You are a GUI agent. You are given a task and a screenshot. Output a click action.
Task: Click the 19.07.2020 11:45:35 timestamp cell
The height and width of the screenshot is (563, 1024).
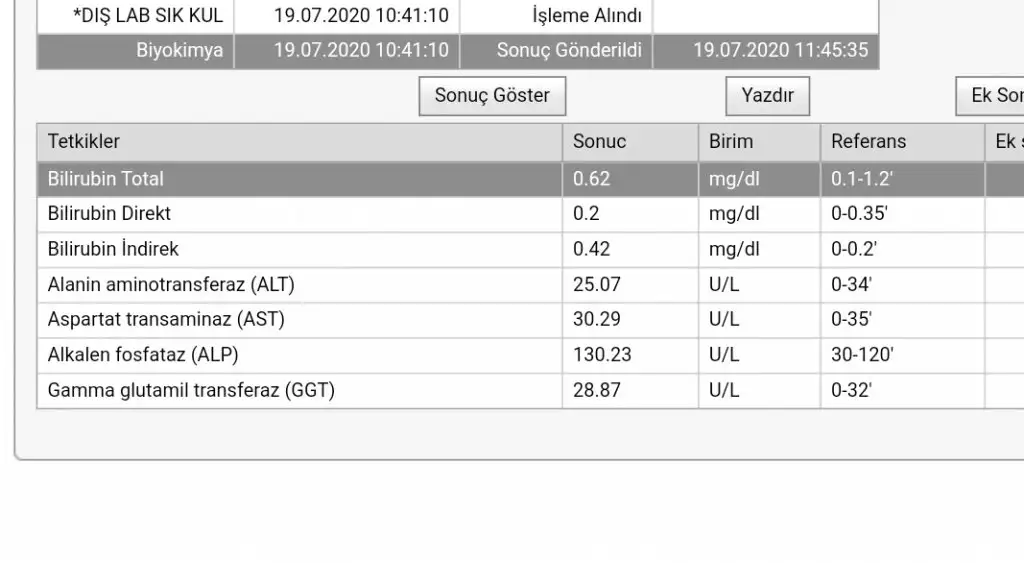pyautogui.click(x=766, y=51)
